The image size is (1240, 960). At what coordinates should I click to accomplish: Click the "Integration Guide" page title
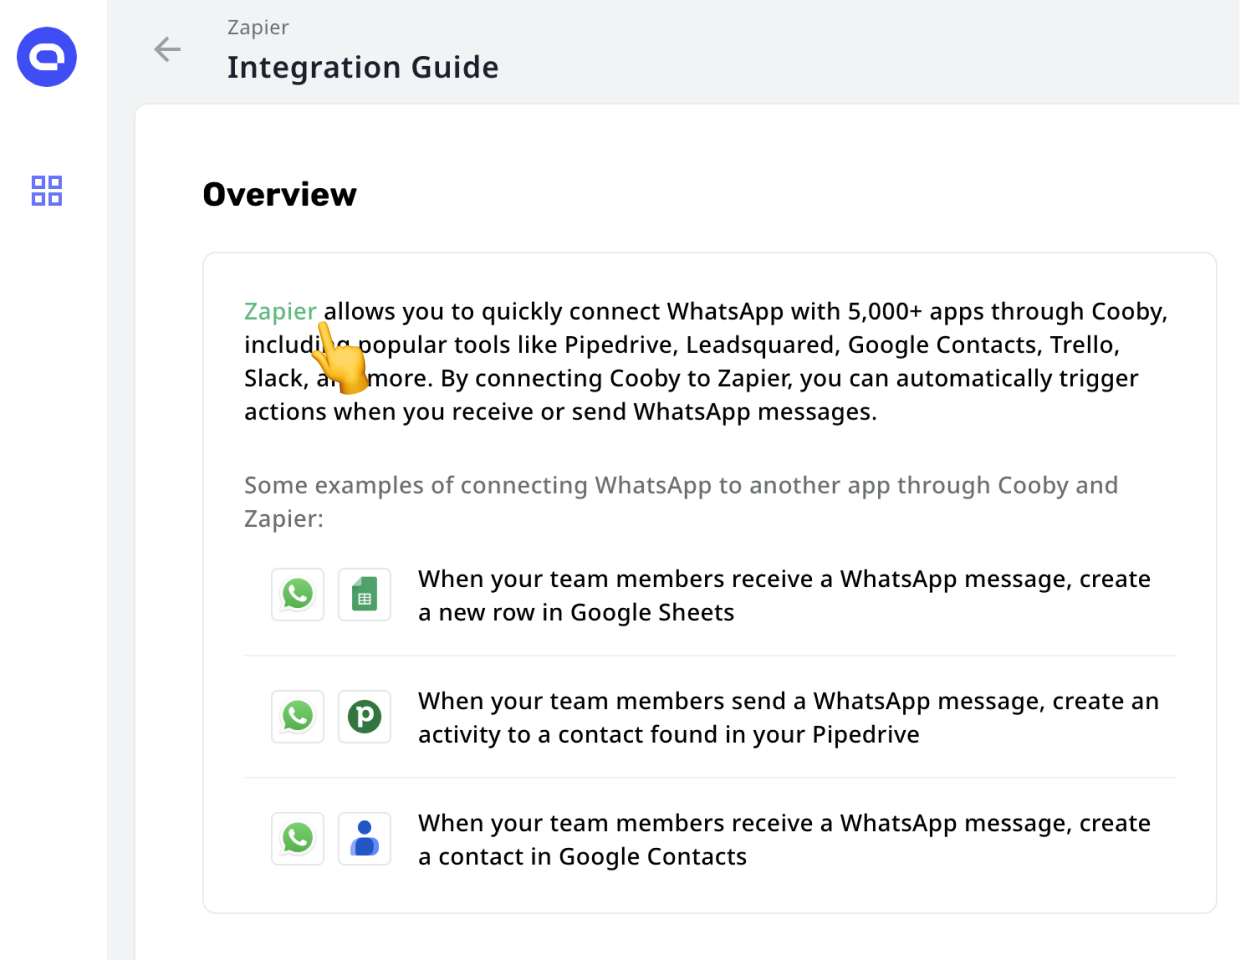pyautogui.click(x=363, y=67)
